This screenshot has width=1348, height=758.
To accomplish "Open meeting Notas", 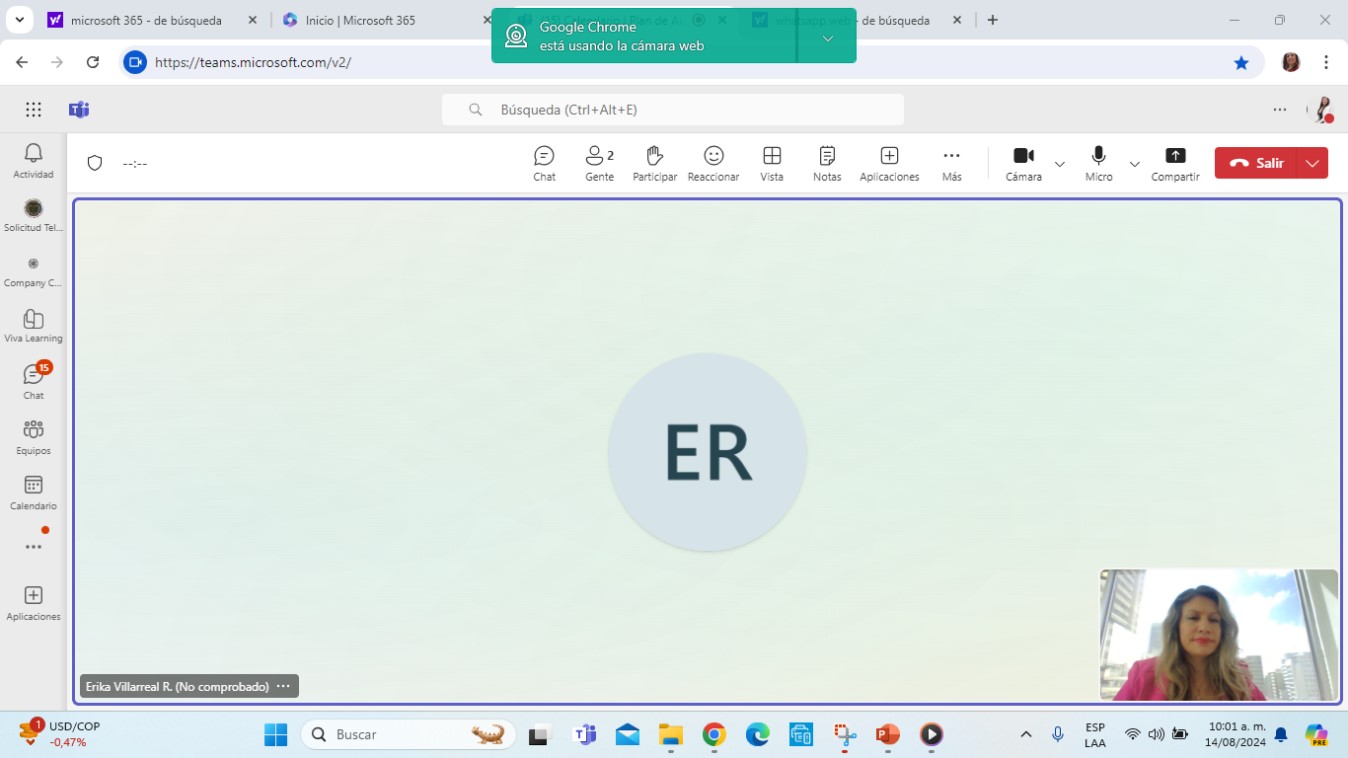I will click(x=827, y=163).
